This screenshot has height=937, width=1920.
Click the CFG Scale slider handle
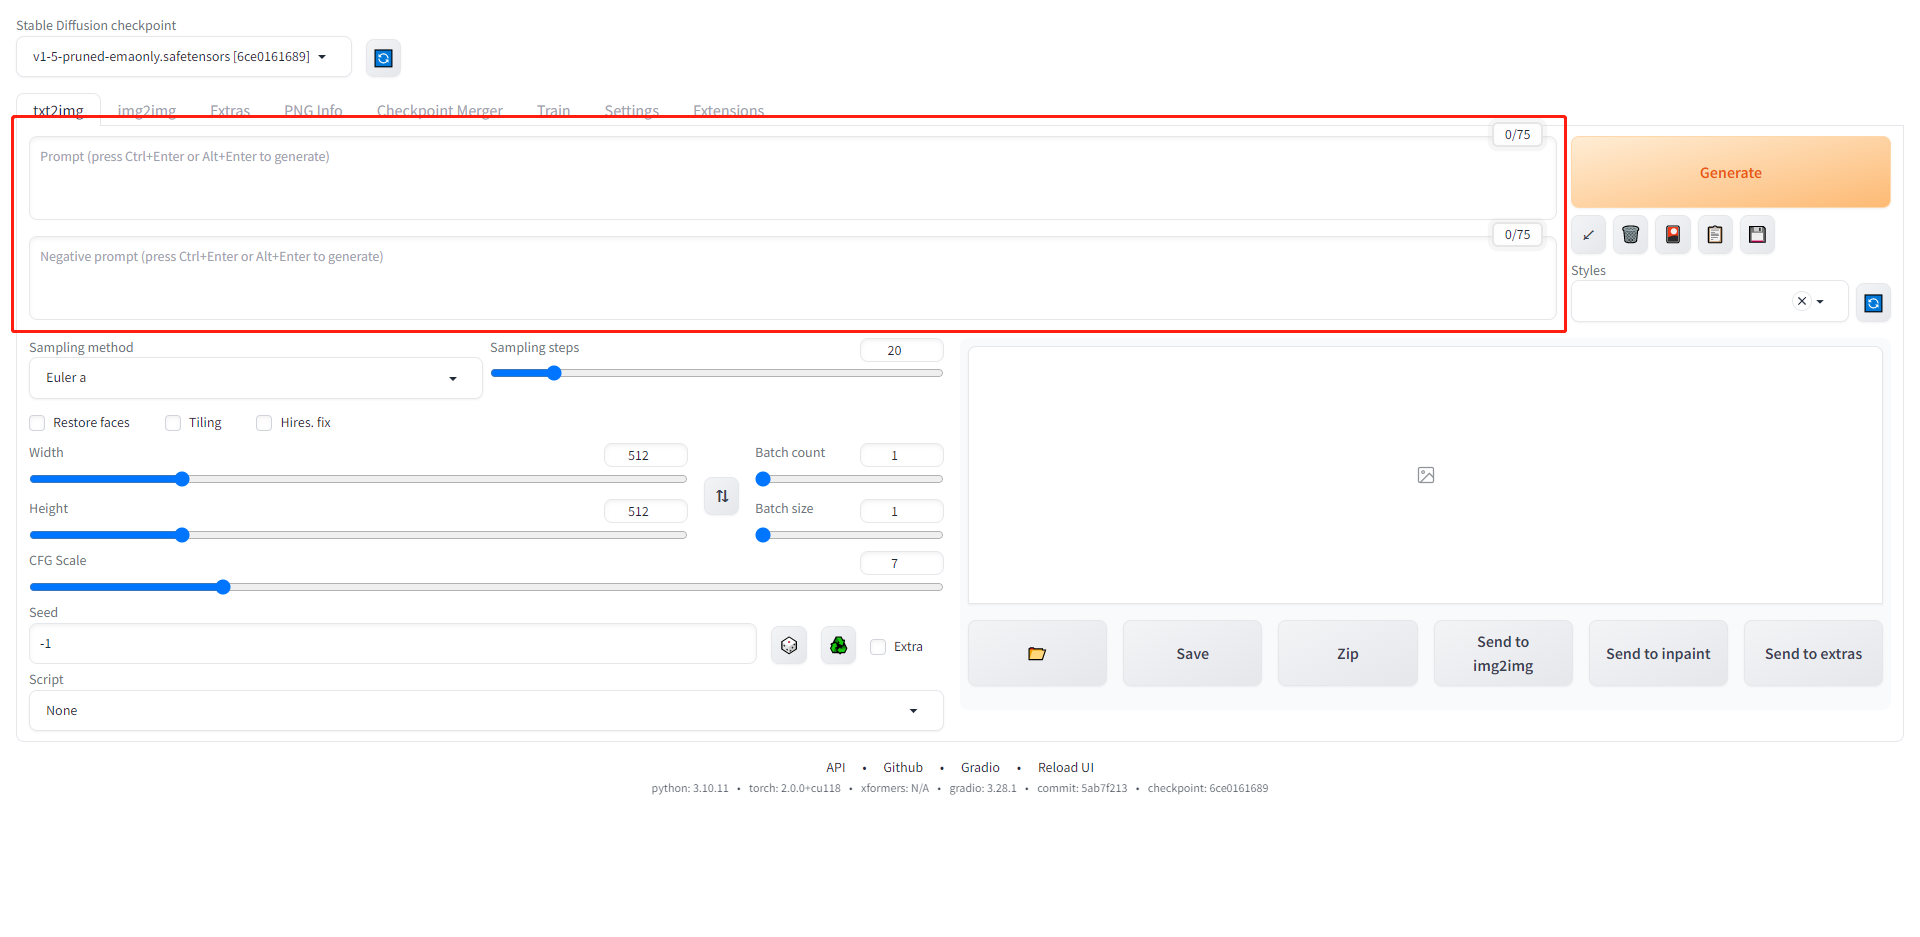tap(223, 587)
